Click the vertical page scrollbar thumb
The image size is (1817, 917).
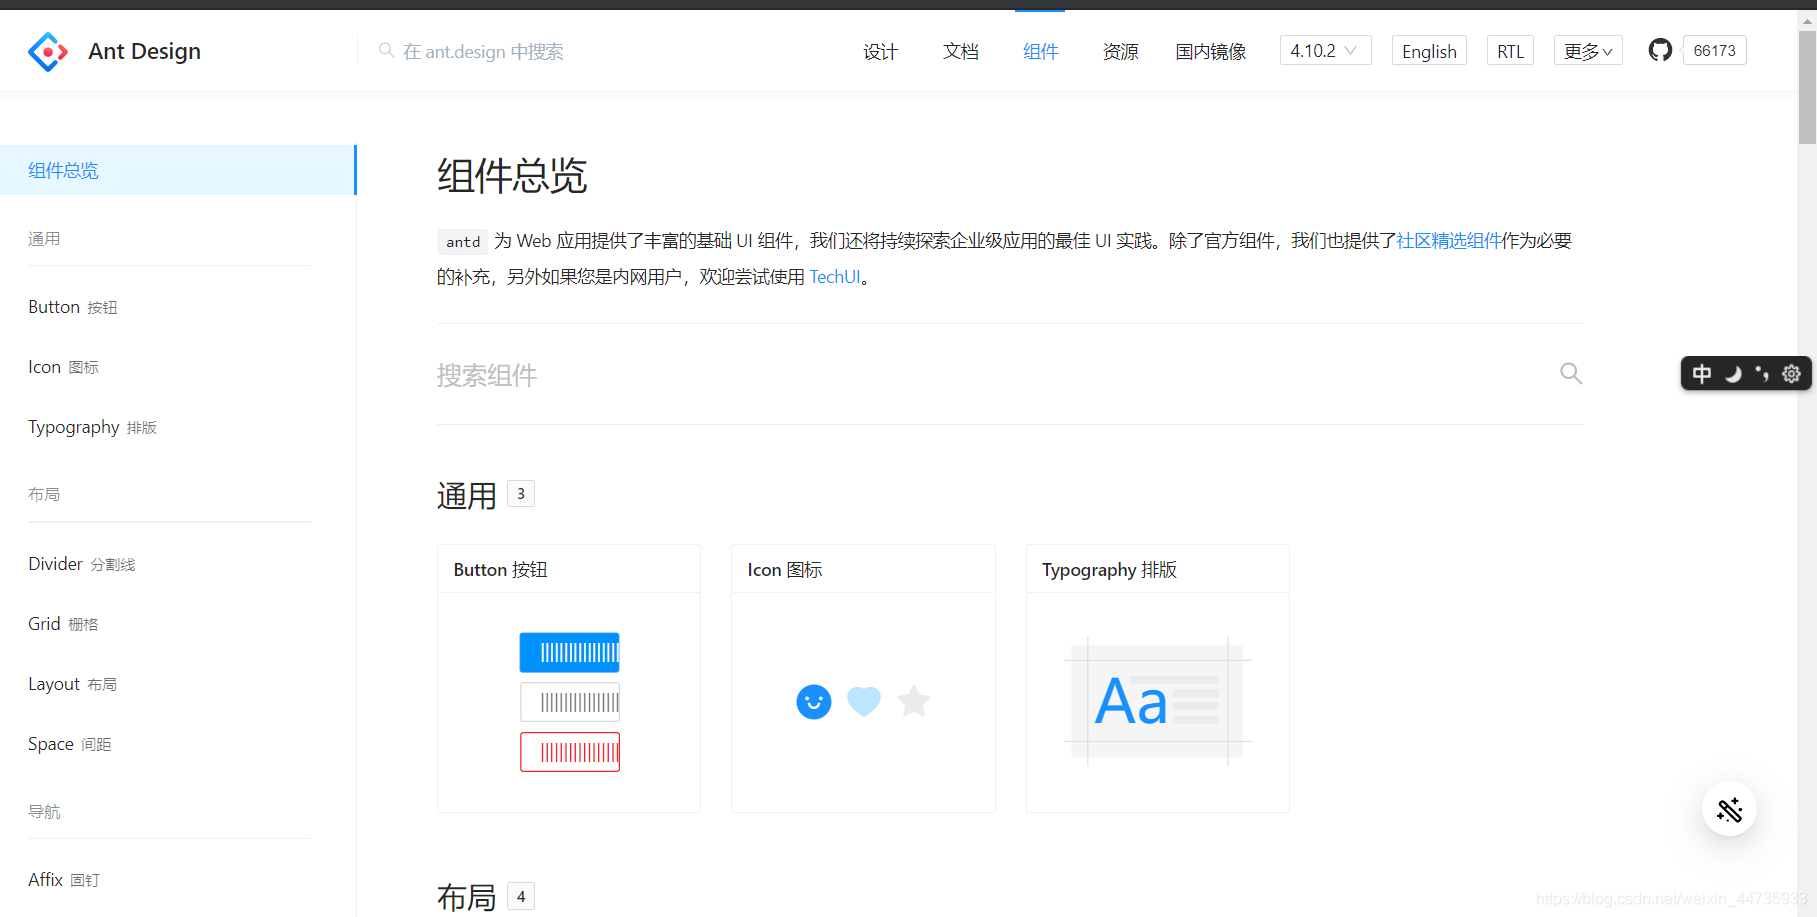[1807, 88]
